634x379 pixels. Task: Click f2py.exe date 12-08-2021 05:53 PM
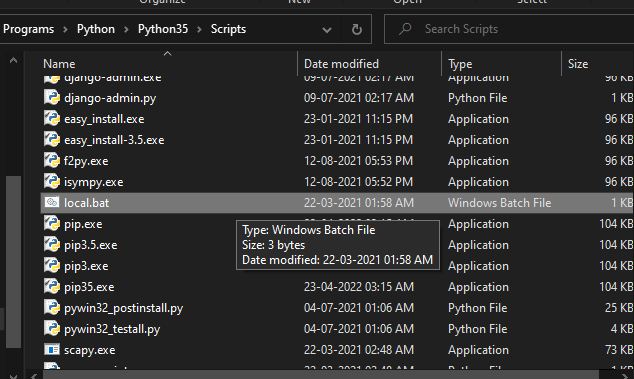pos(359,161)
